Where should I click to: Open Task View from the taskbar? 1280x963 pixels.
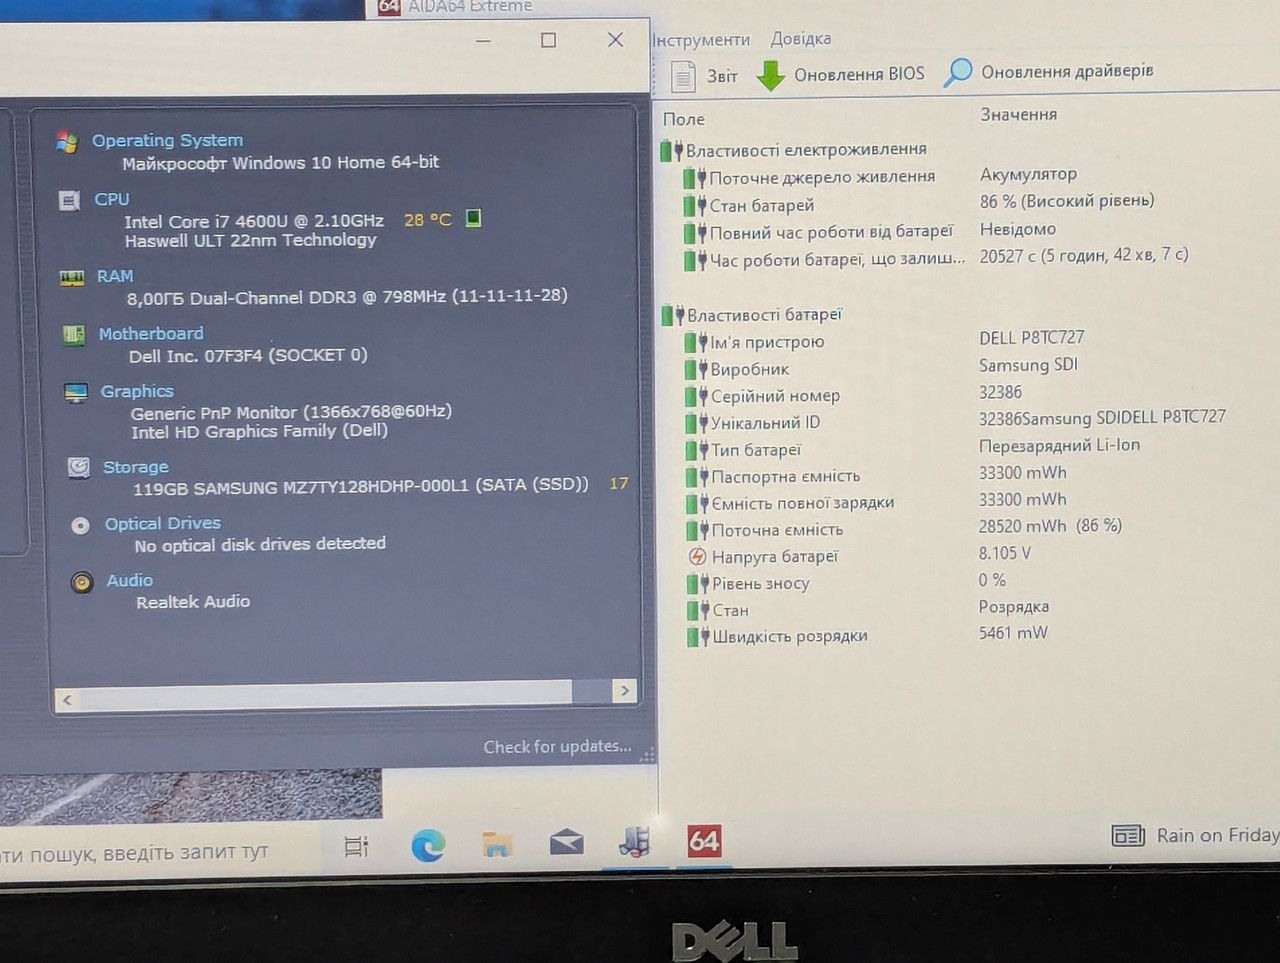click(357, 847)
